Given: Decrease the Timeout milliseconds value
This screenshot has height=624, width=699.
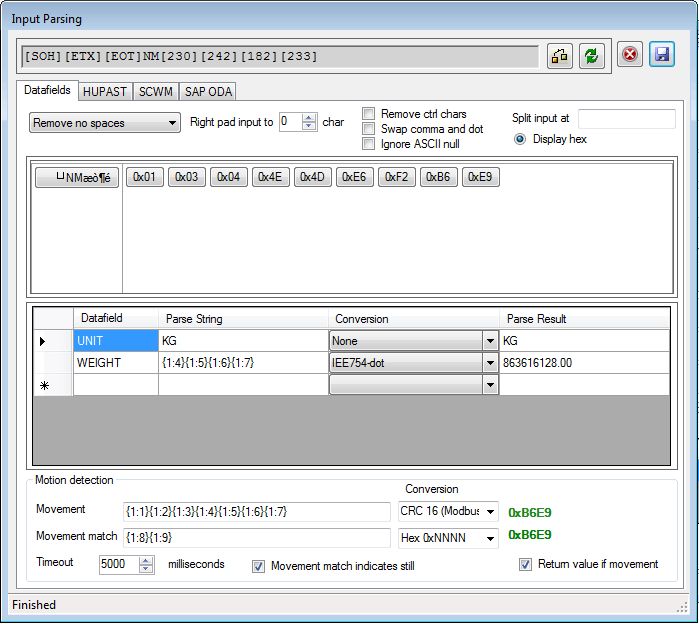Looking at the screenshot, I should pyautogui.click(x=146, y=569).
